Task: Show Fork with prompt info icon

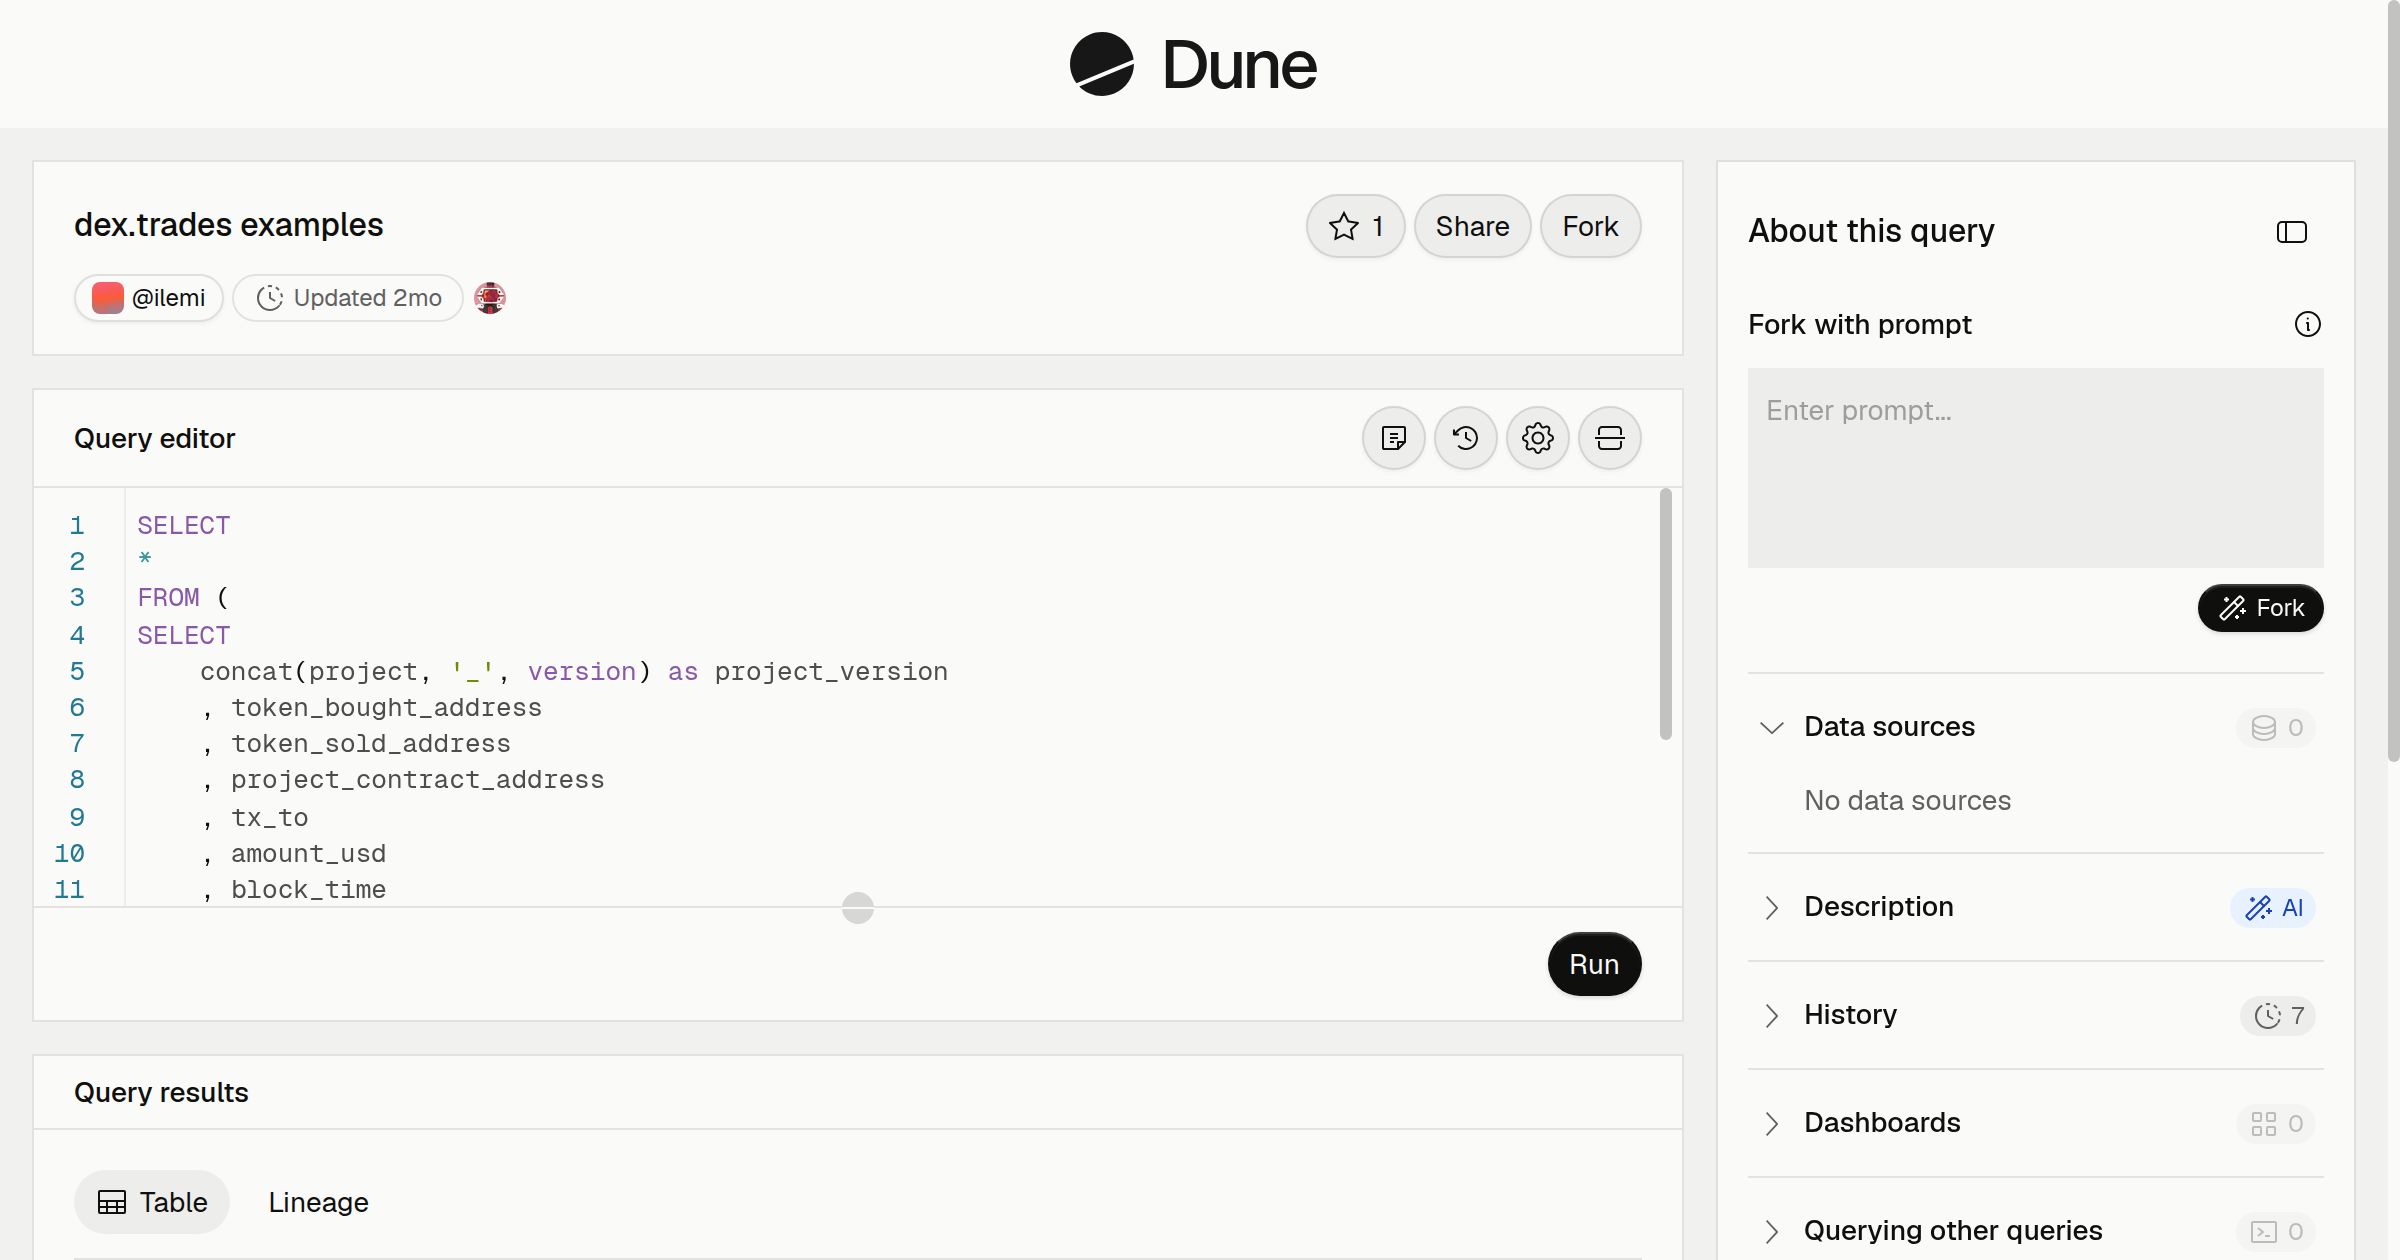Action: tap(2307, 324)
